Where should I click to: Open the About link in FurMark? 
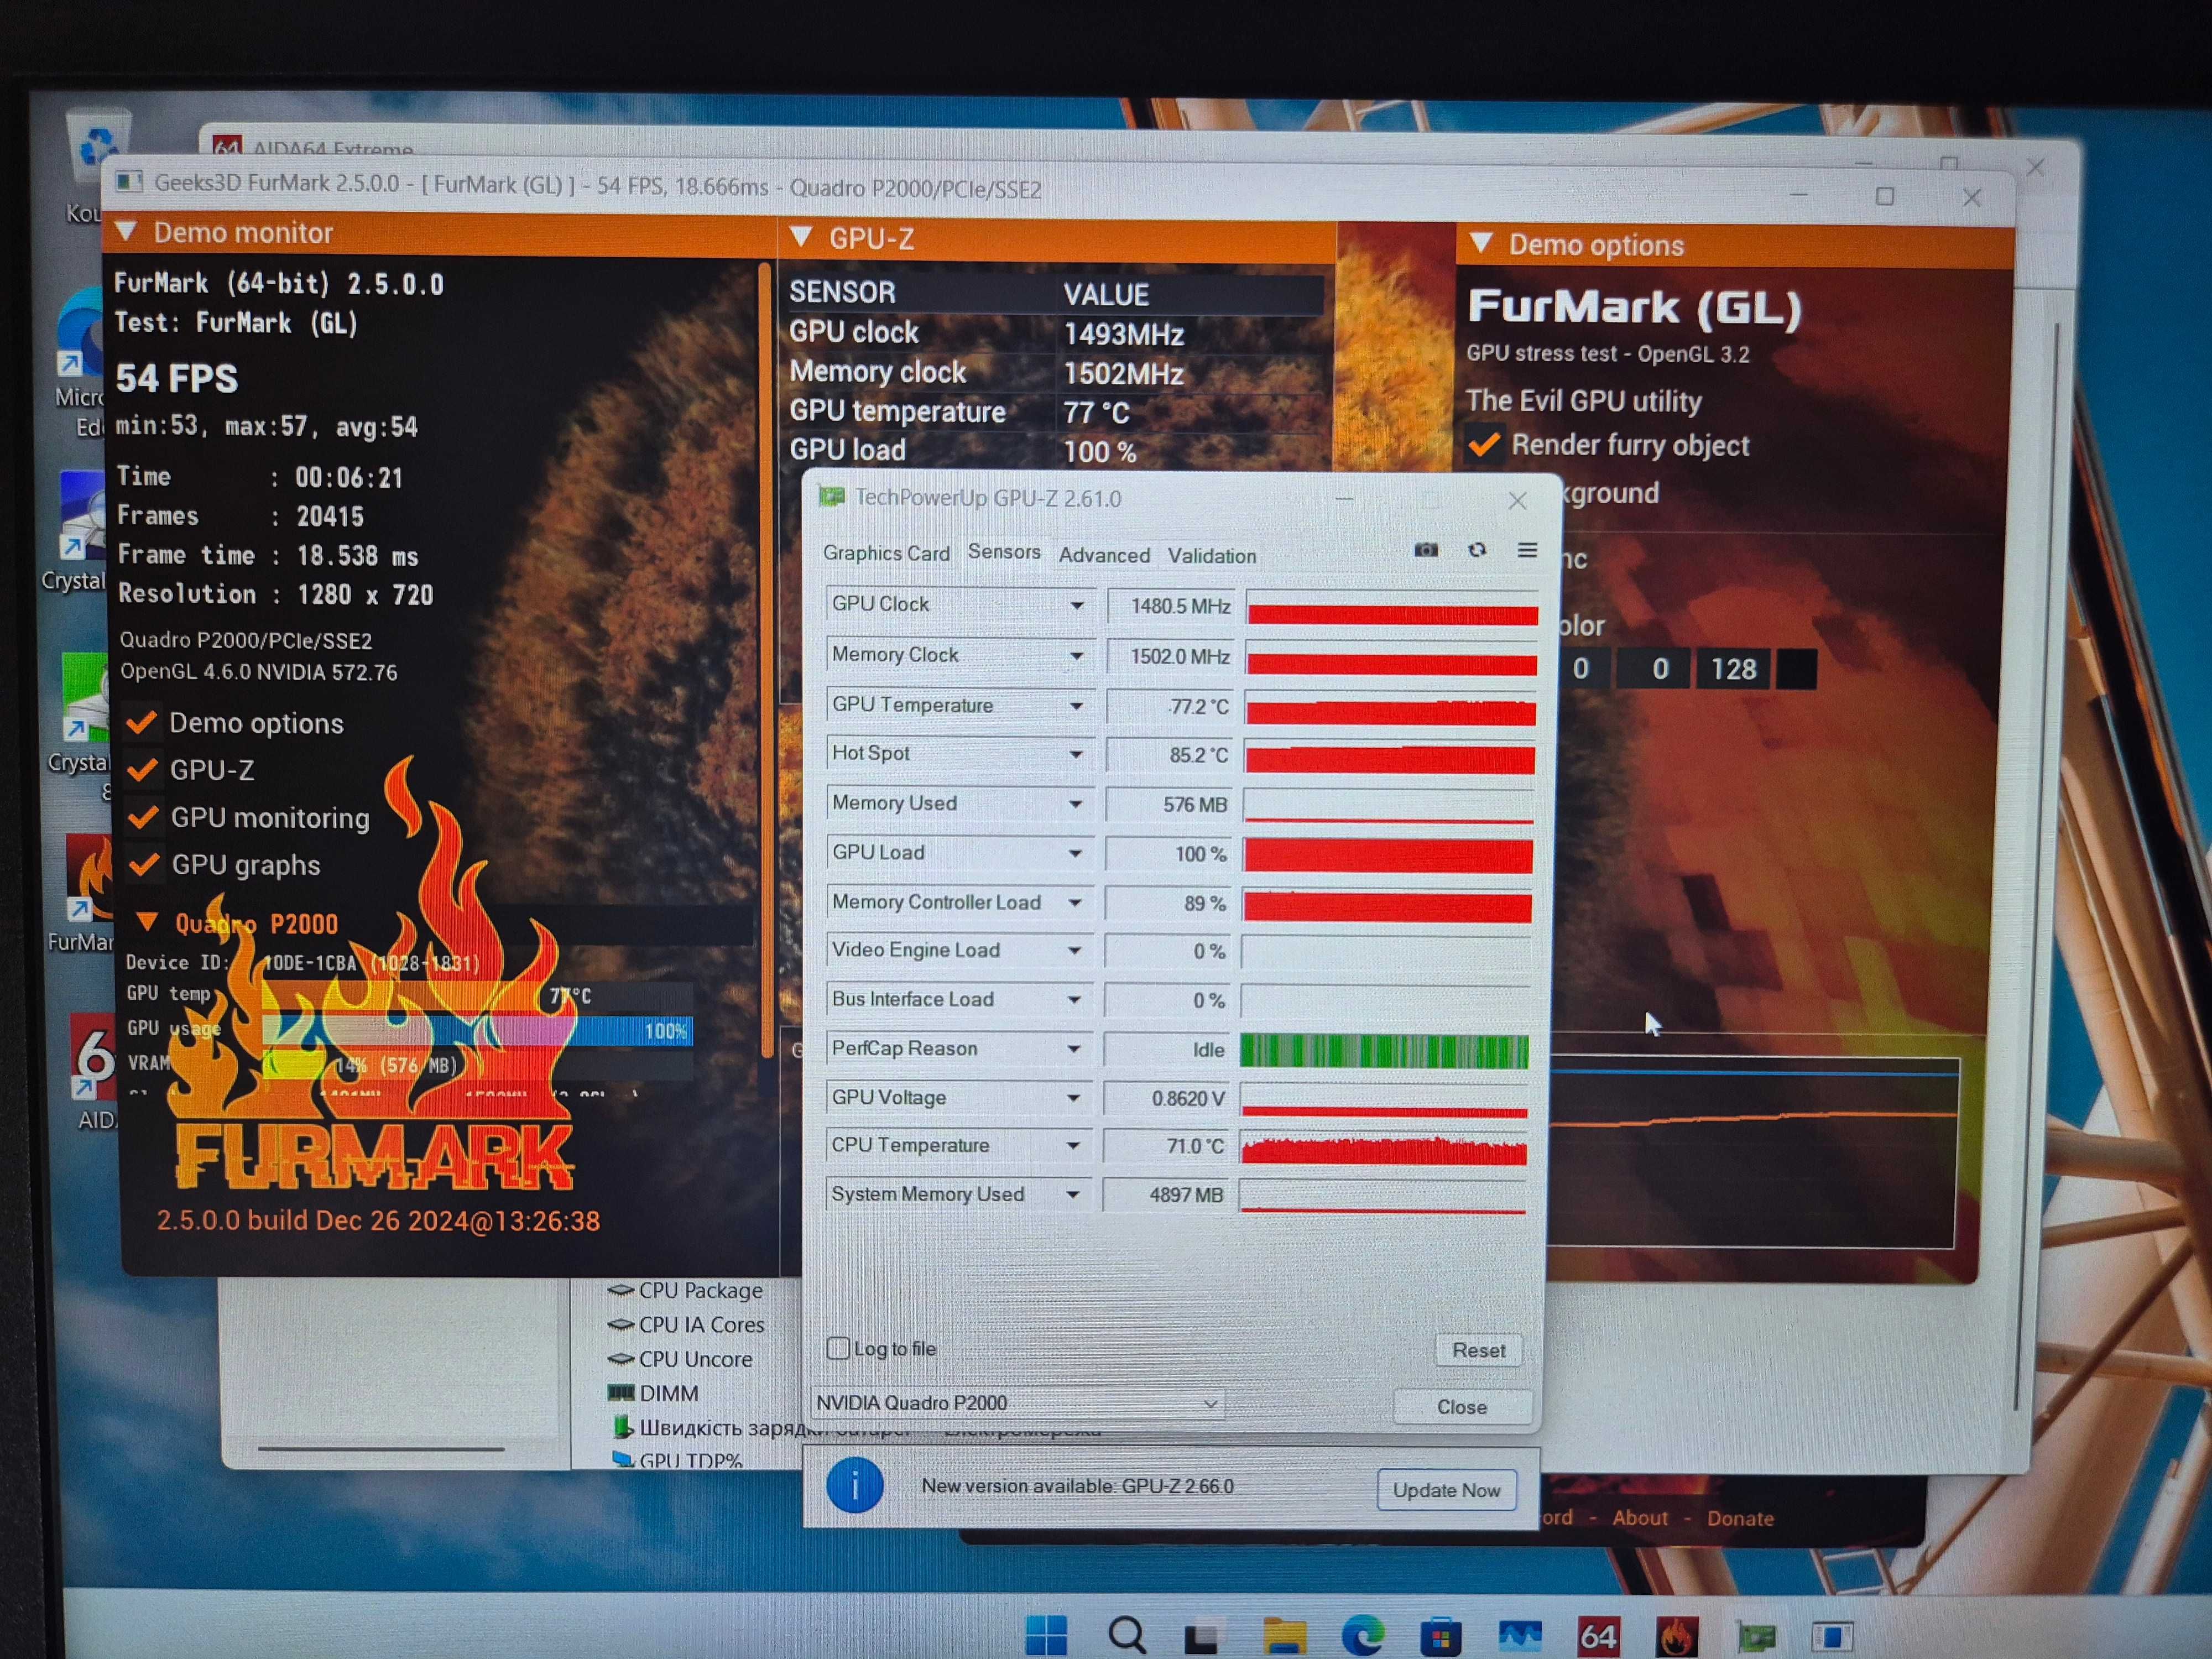(x=1640, y=1518)
